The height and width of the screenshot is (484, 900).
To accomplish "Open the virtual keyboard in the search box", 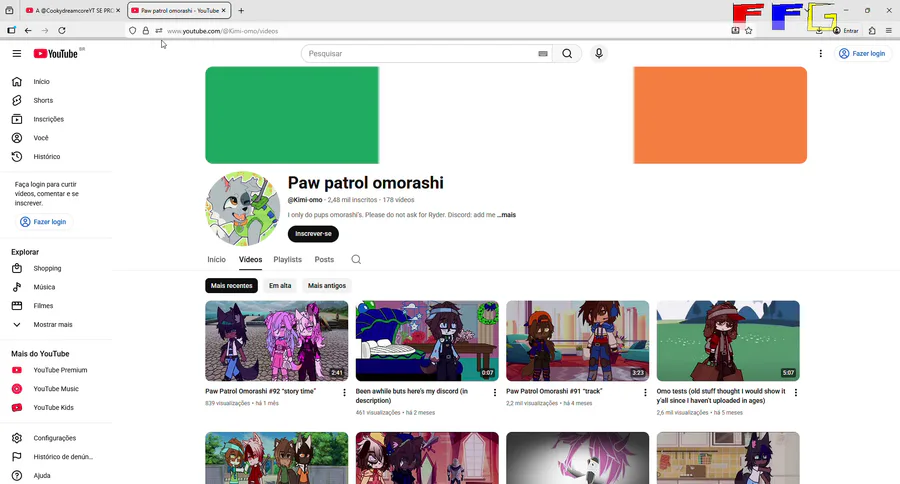I will [x=542, y=53].
